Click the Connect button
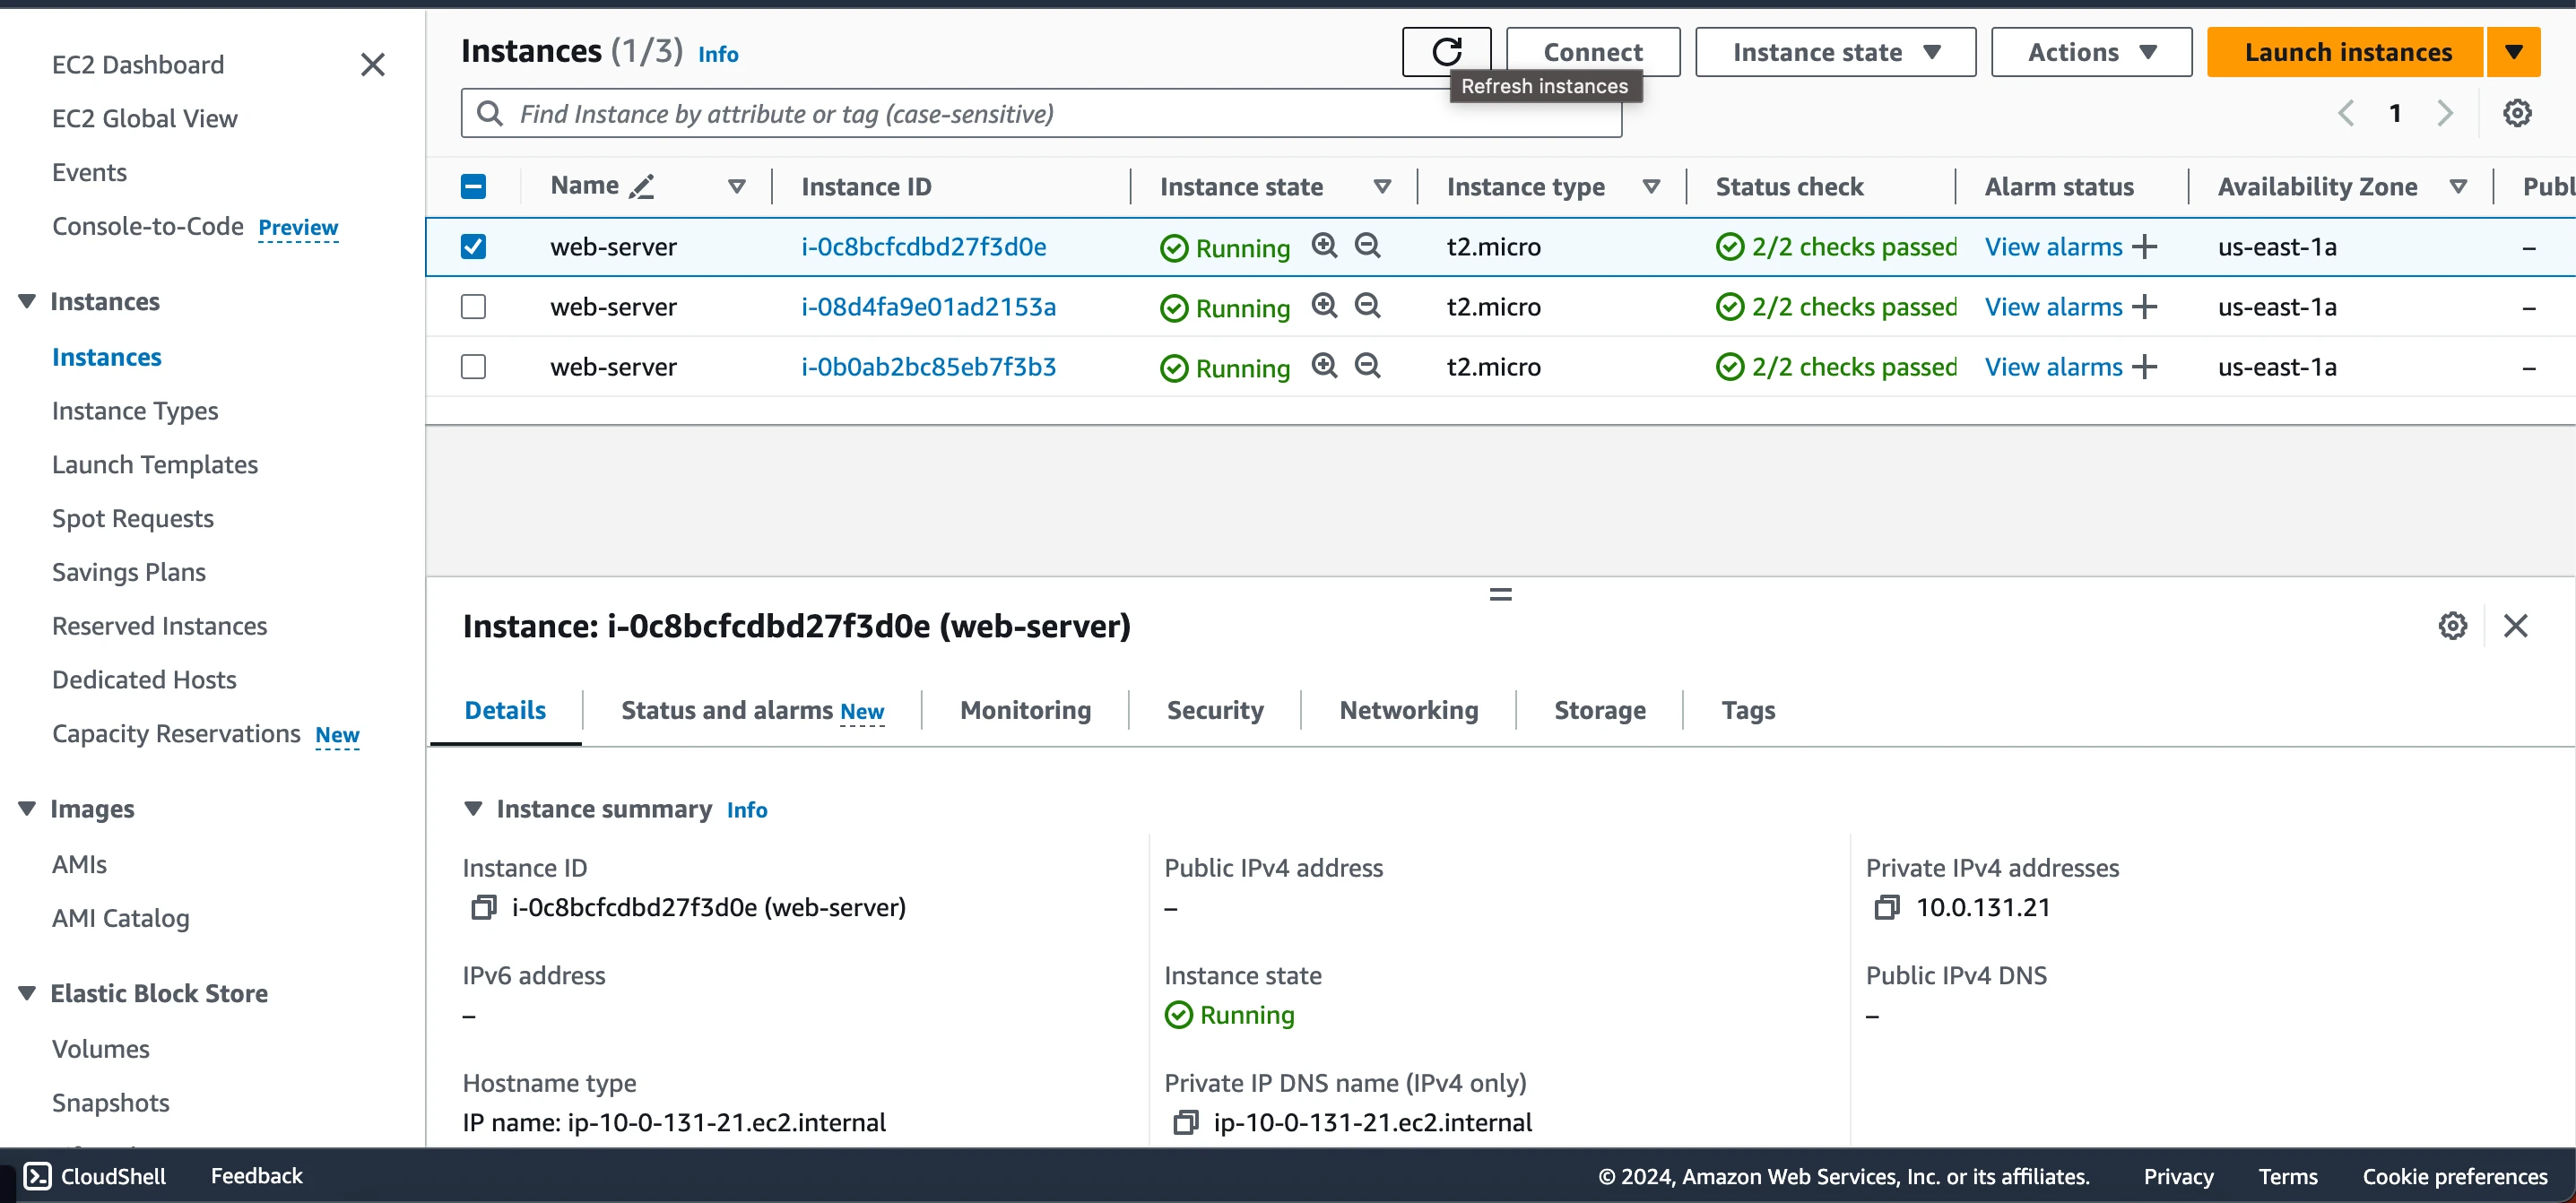The height and width of the screenshot is (1203, 2576). point(1592,52)
